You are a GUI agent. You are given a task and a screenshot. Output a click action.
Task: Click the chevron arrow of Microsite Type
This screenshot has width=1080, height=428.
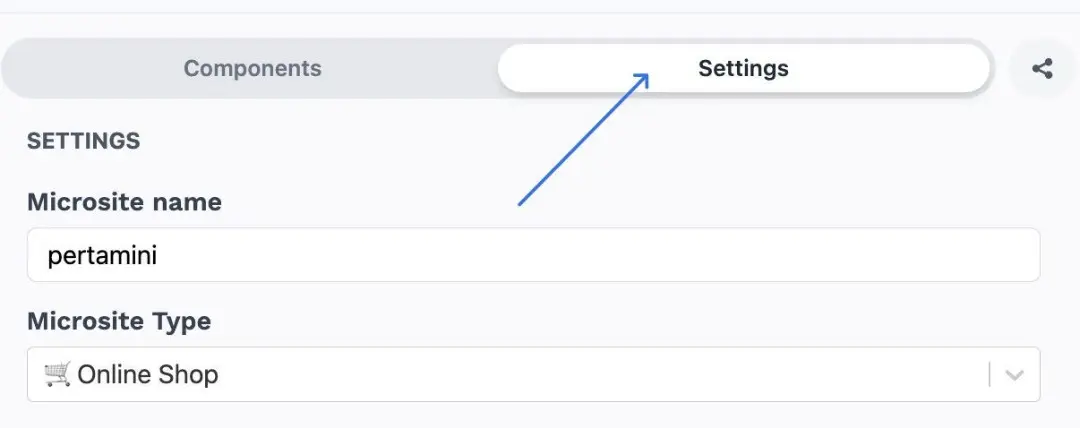coord(1015,375)
